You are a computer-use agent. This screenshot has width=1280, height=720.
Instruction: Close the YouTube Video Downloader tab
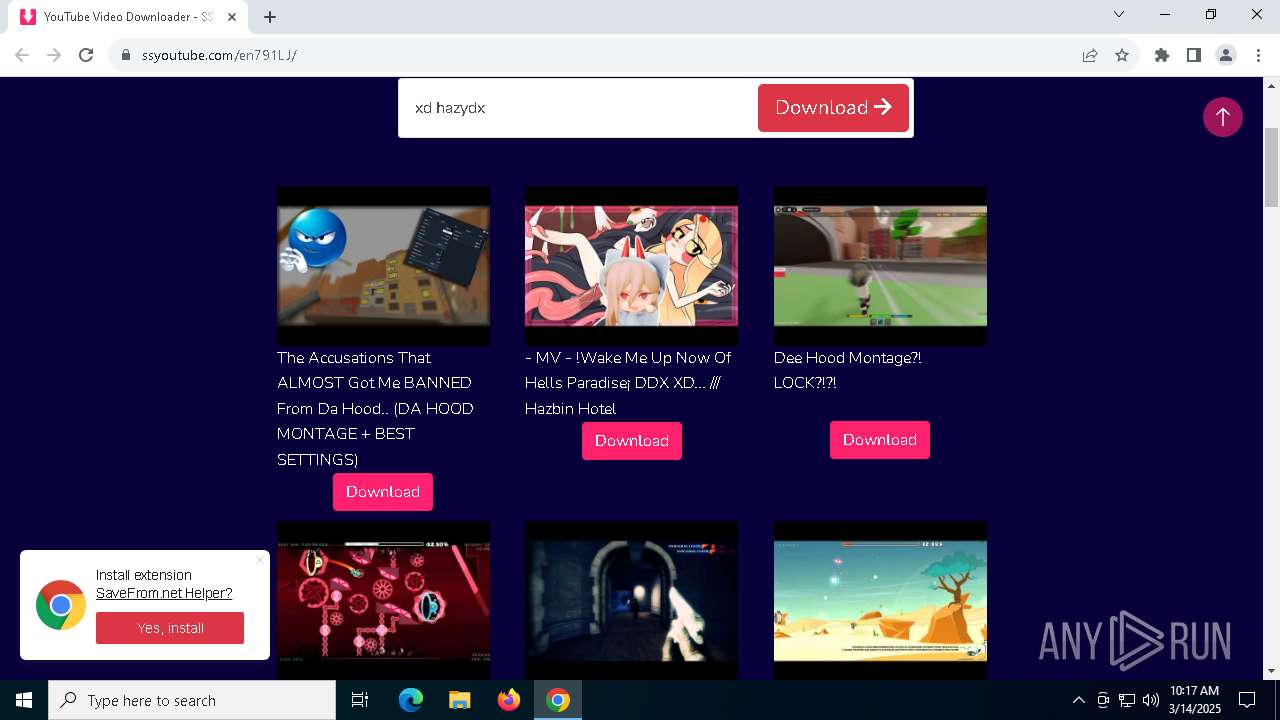(232, 16)
